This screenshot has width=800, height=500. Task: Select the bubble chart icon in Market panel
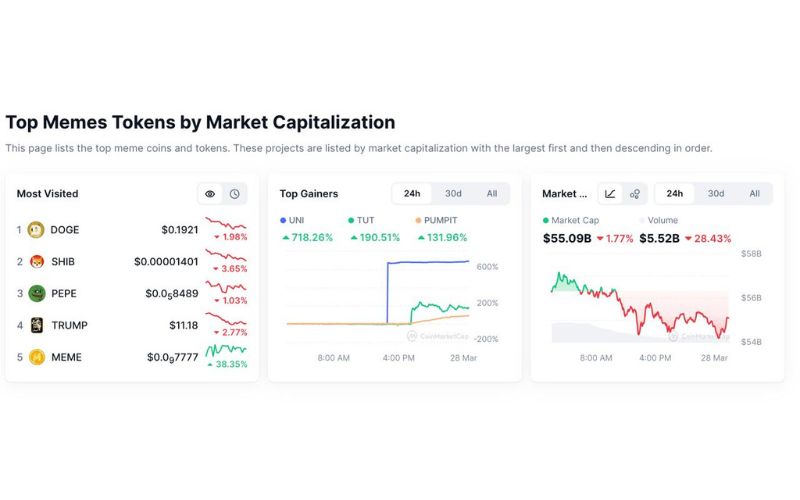tap(634, 194)
